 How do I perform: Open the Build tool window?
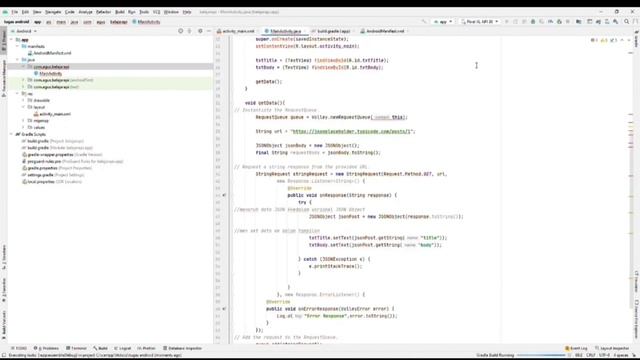coord(100,348)
